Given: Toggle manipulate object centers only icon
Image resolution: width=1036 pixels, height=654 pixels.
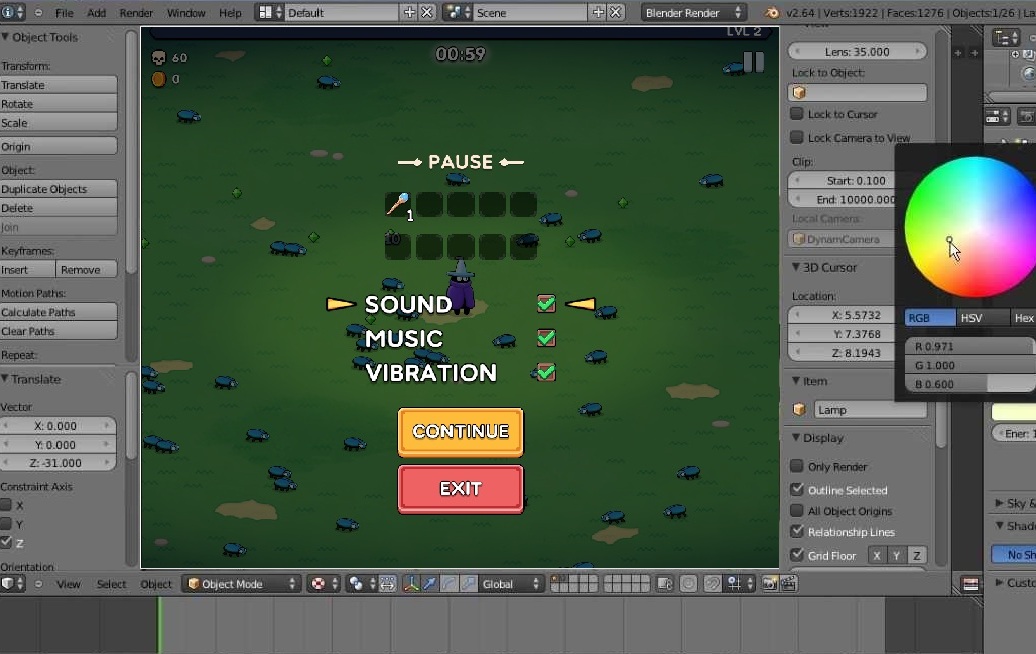Looking at the screenshot, I should coord(387,583).
